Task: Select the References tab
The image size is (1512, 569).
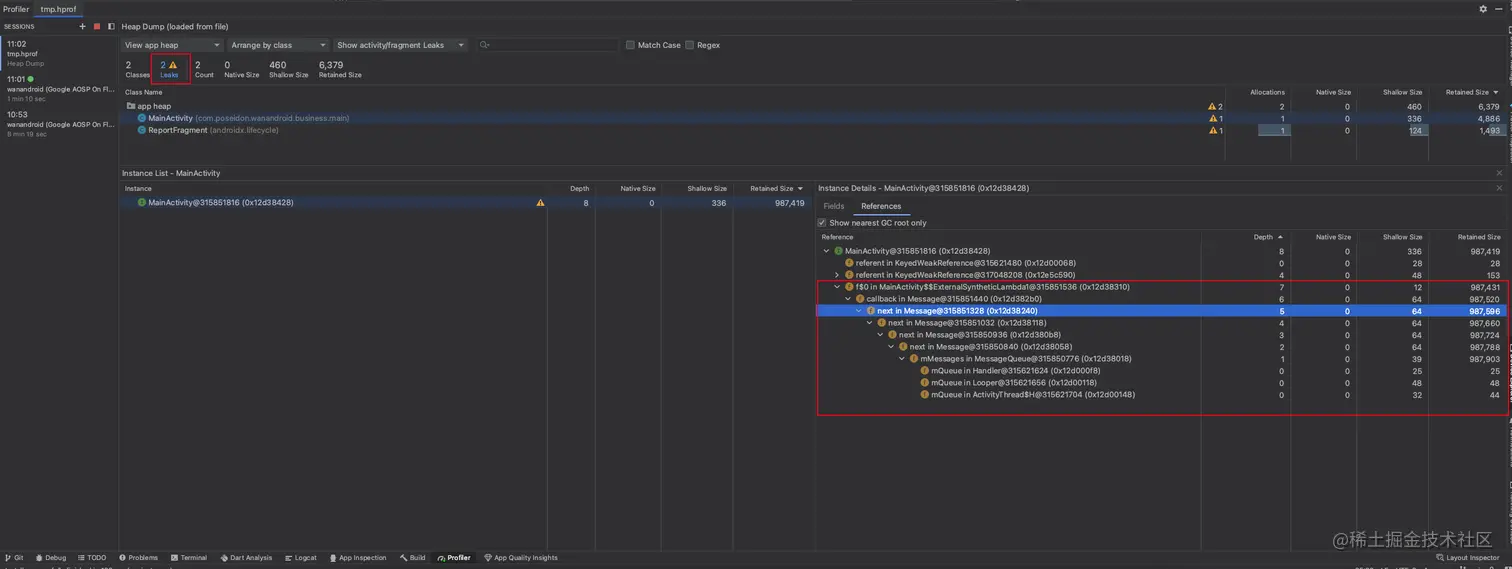Action: pos(881,206)
